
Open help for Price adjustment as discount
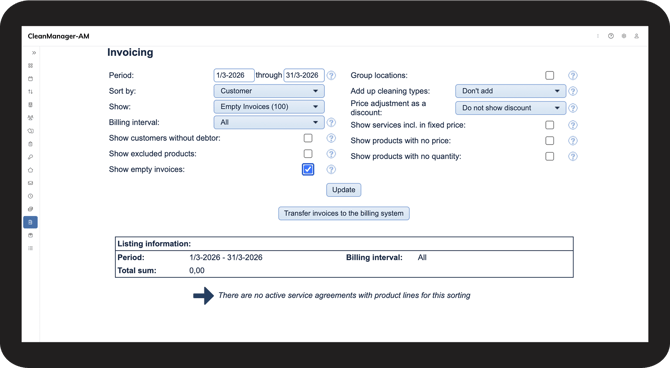click(573, 108)
